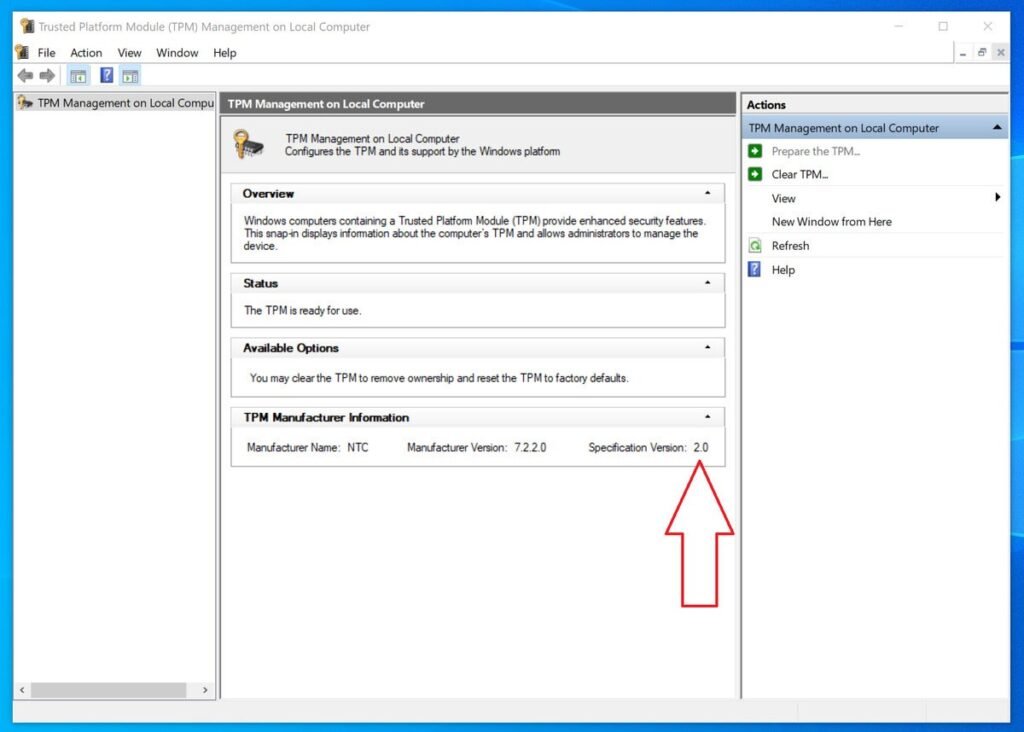
Task: Select the Clear TPM action
Action: tap(800, 174)
